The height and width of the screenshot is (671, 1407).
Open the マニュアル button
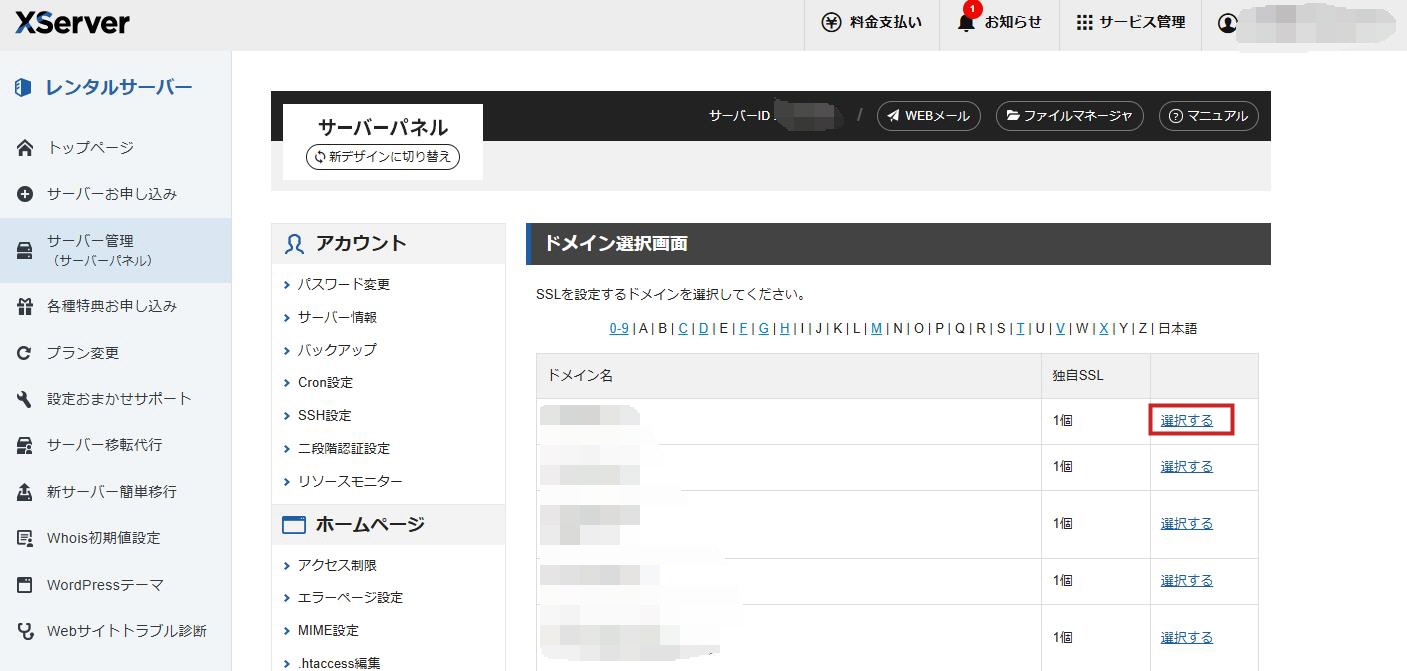[x=1208, y=116]
